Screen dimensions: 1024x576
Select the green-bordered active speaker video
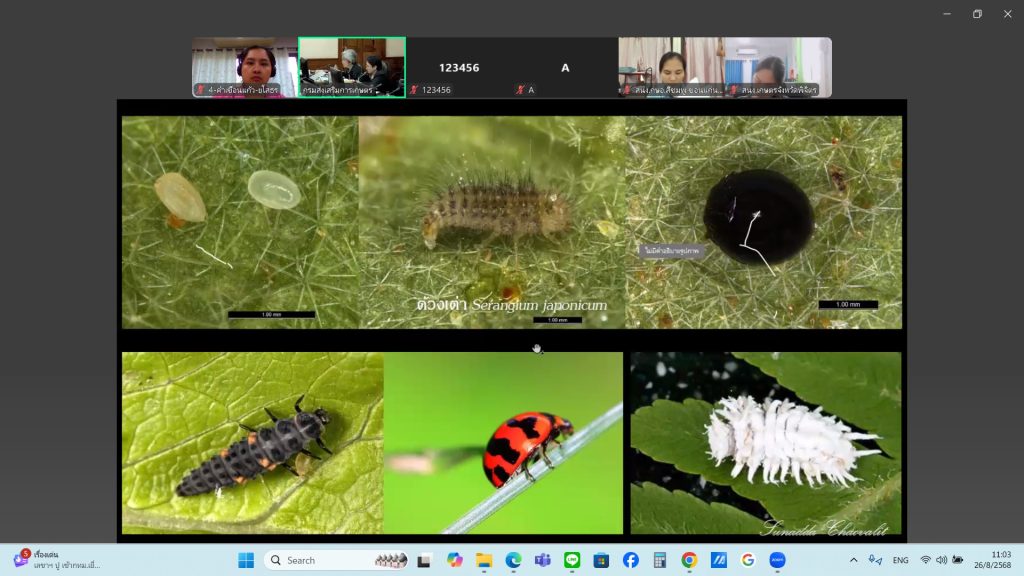352,67
